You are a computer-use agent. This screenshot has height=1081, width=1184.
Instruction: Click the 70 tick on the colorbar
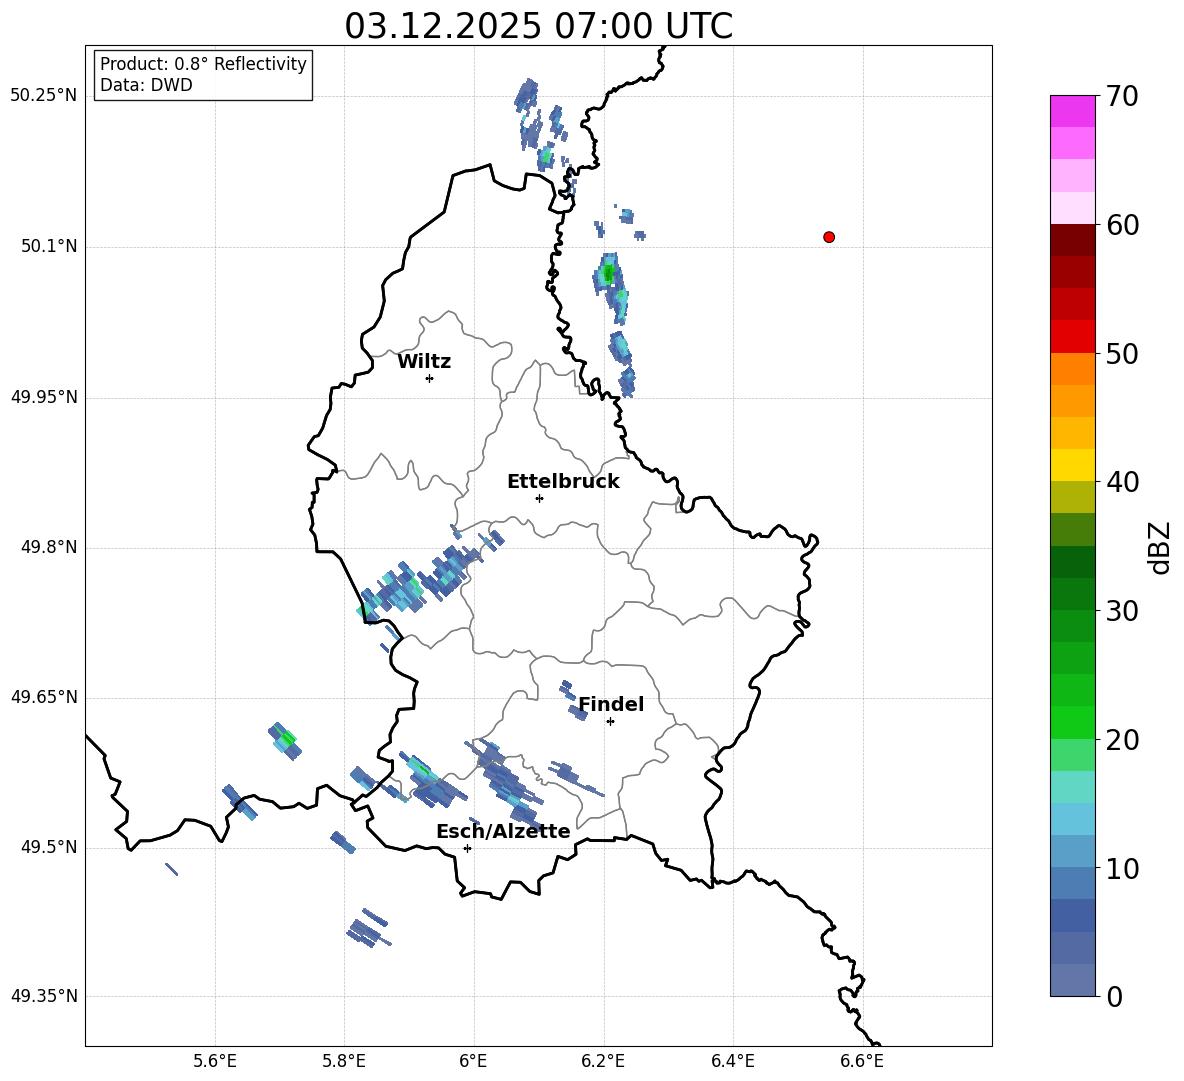pyautogui.click(x=1122, y=97)
